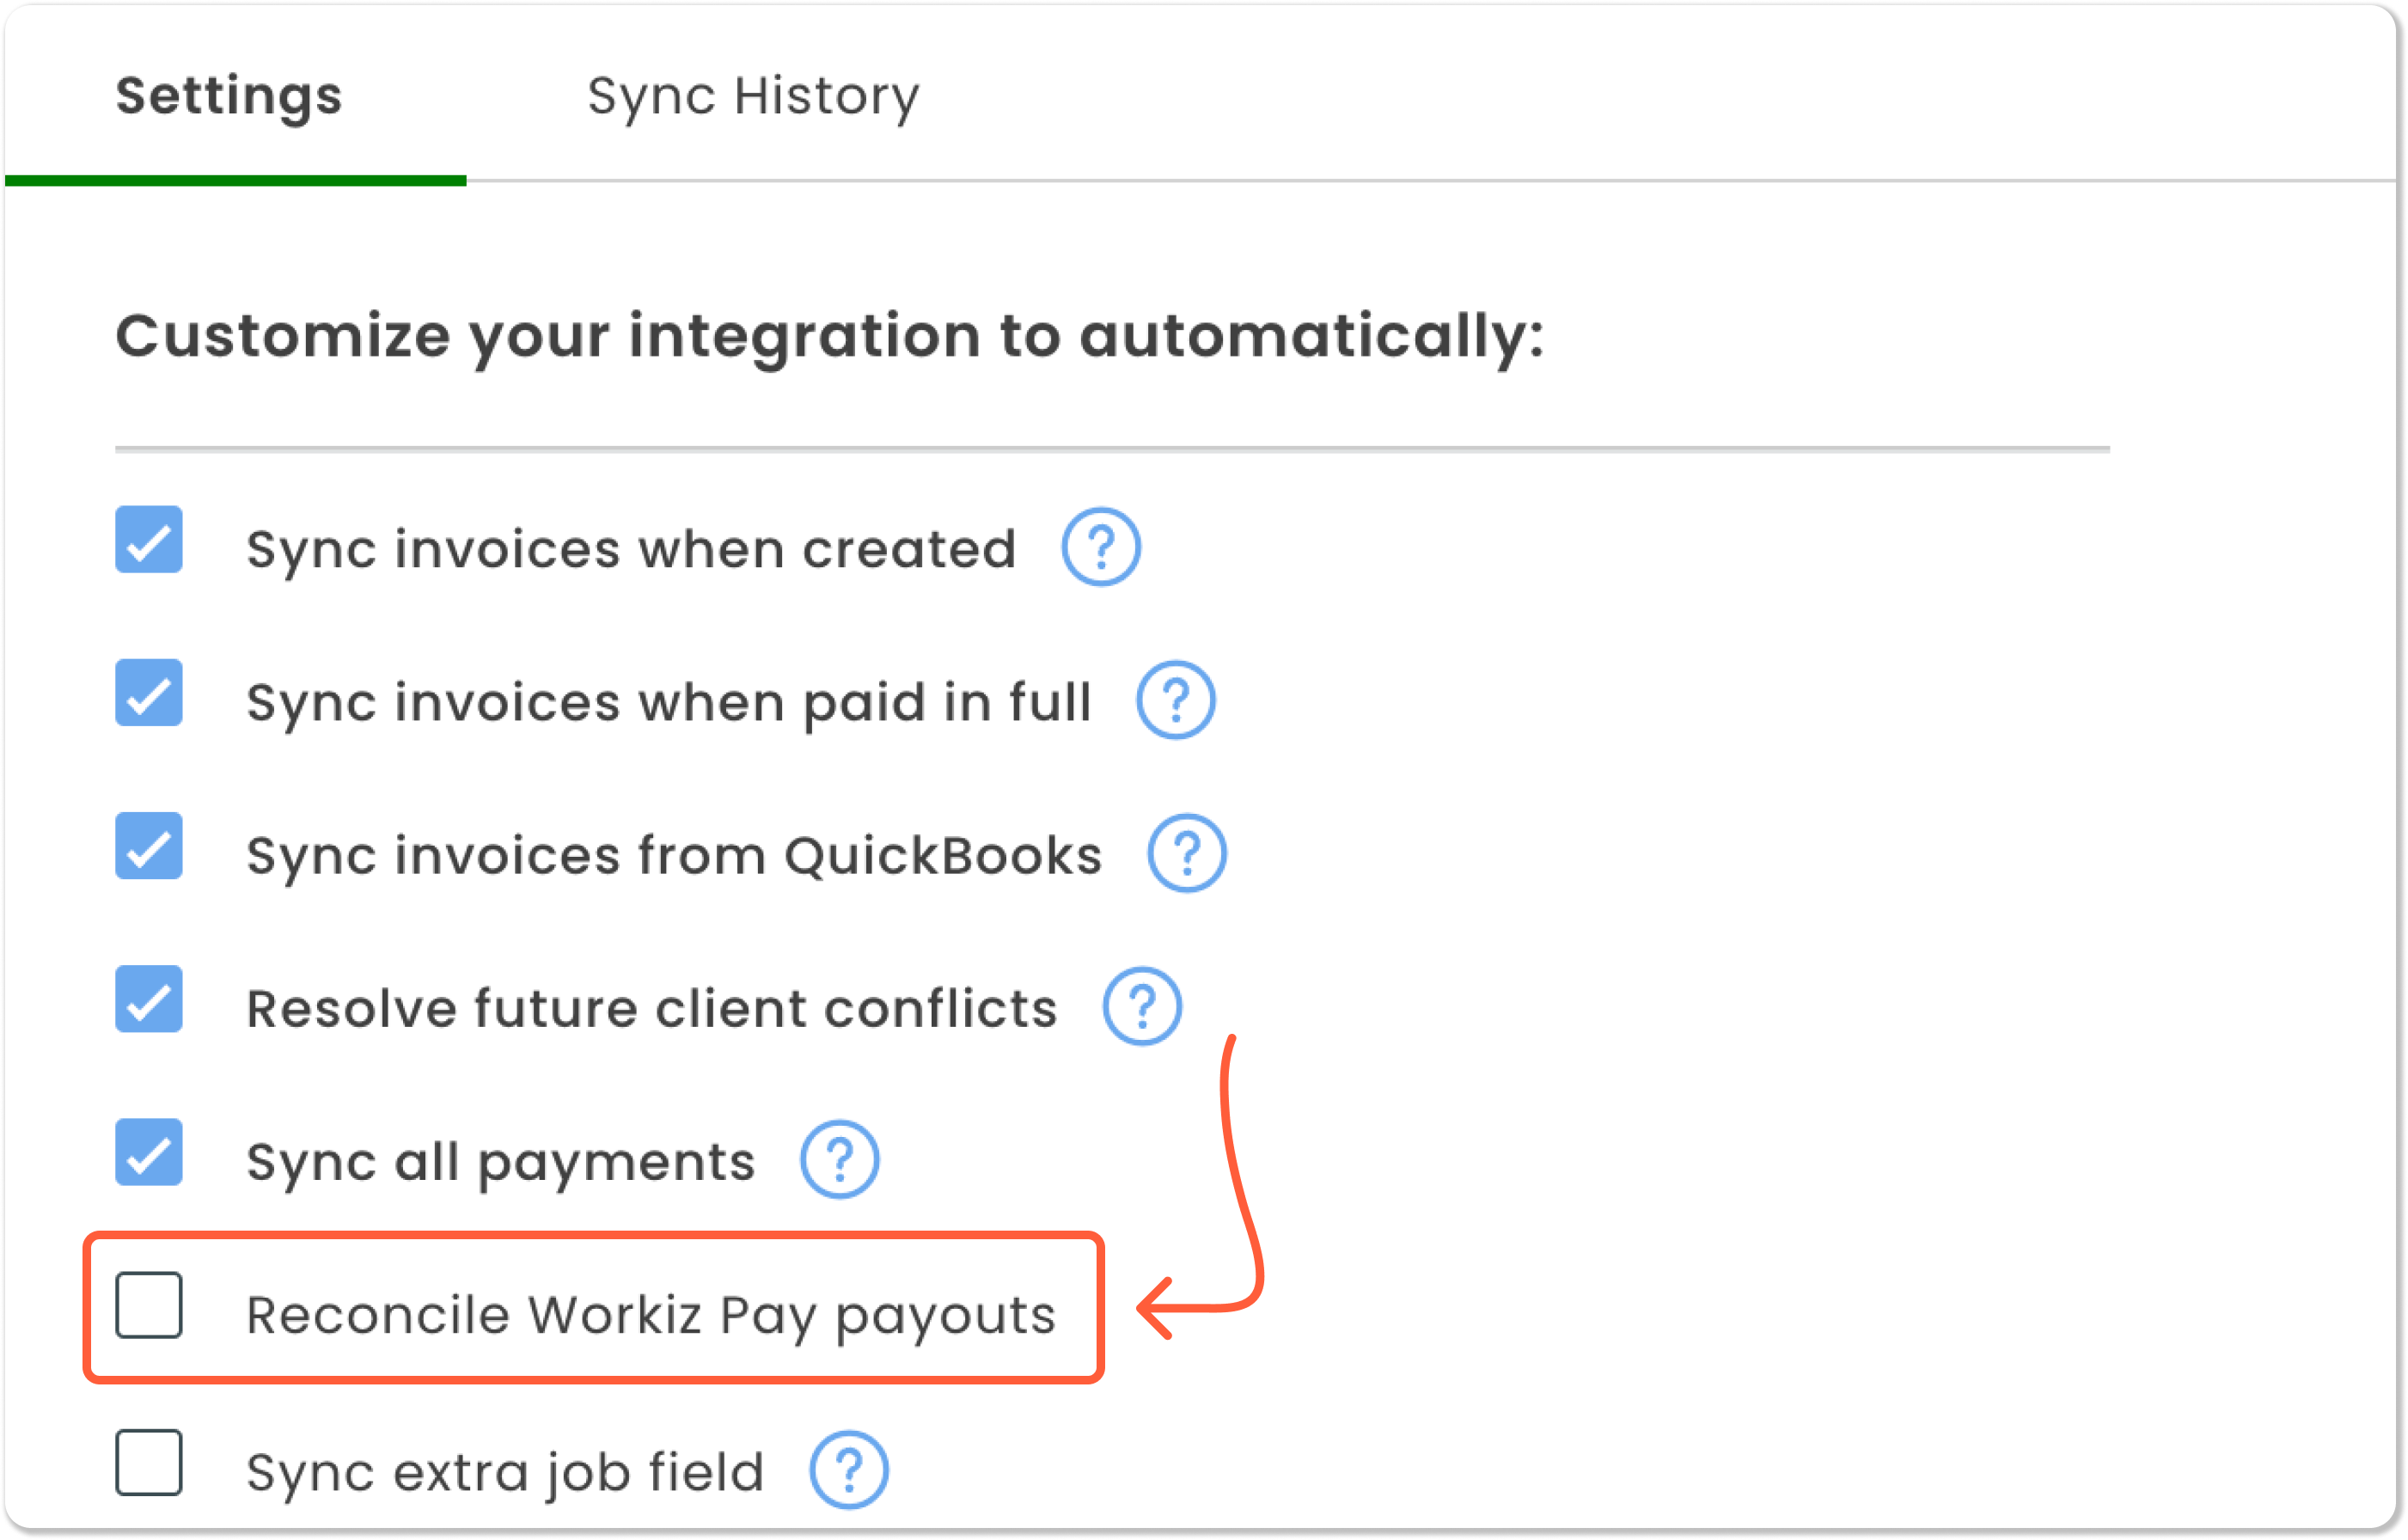Click Resolve future client conflicts label text
The width and height of the screenshot is (2408, 1540).
pos(651,1008)
